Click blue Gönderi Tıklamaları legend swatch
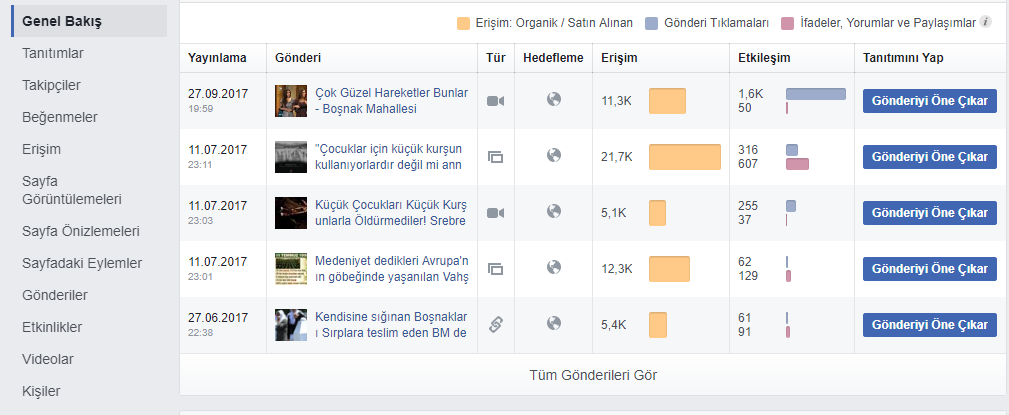The height and width of the screenshot is (415, 1009). [x=651, y=23]
